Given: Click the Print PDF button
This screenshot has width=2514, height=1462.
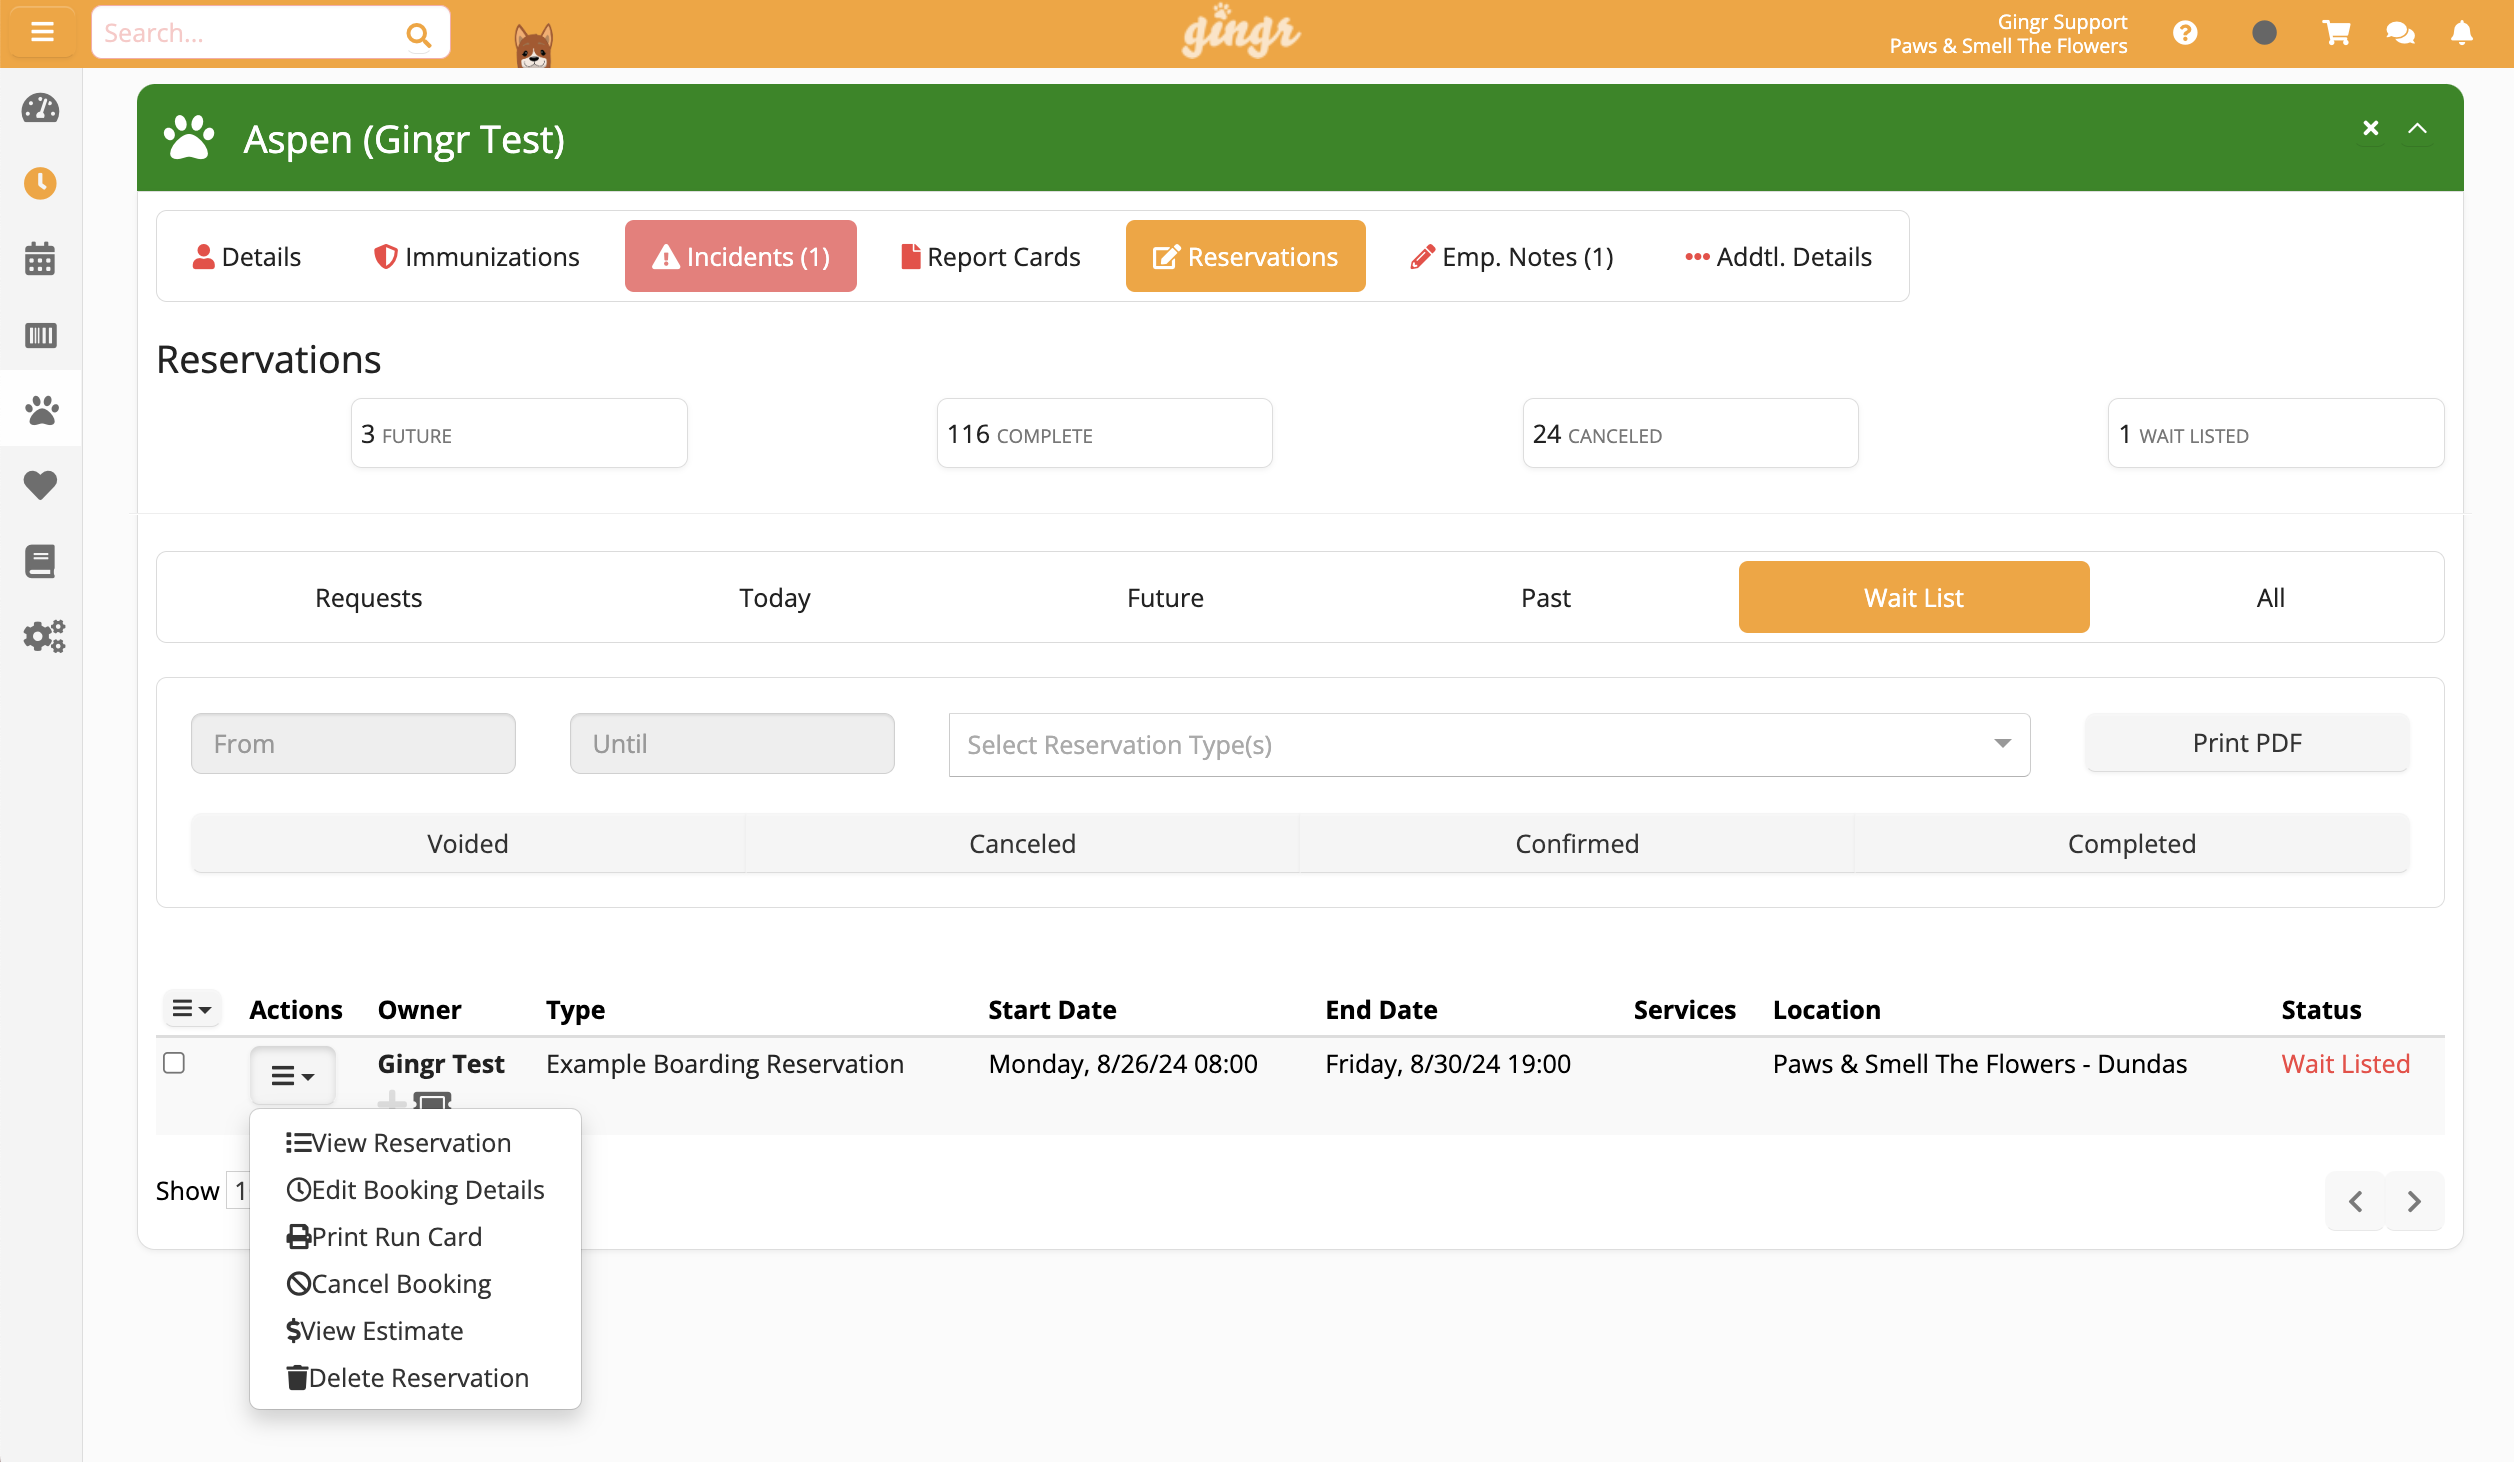Looking at the screenshot, I should pyautogui.click(x=2247, y=743).
